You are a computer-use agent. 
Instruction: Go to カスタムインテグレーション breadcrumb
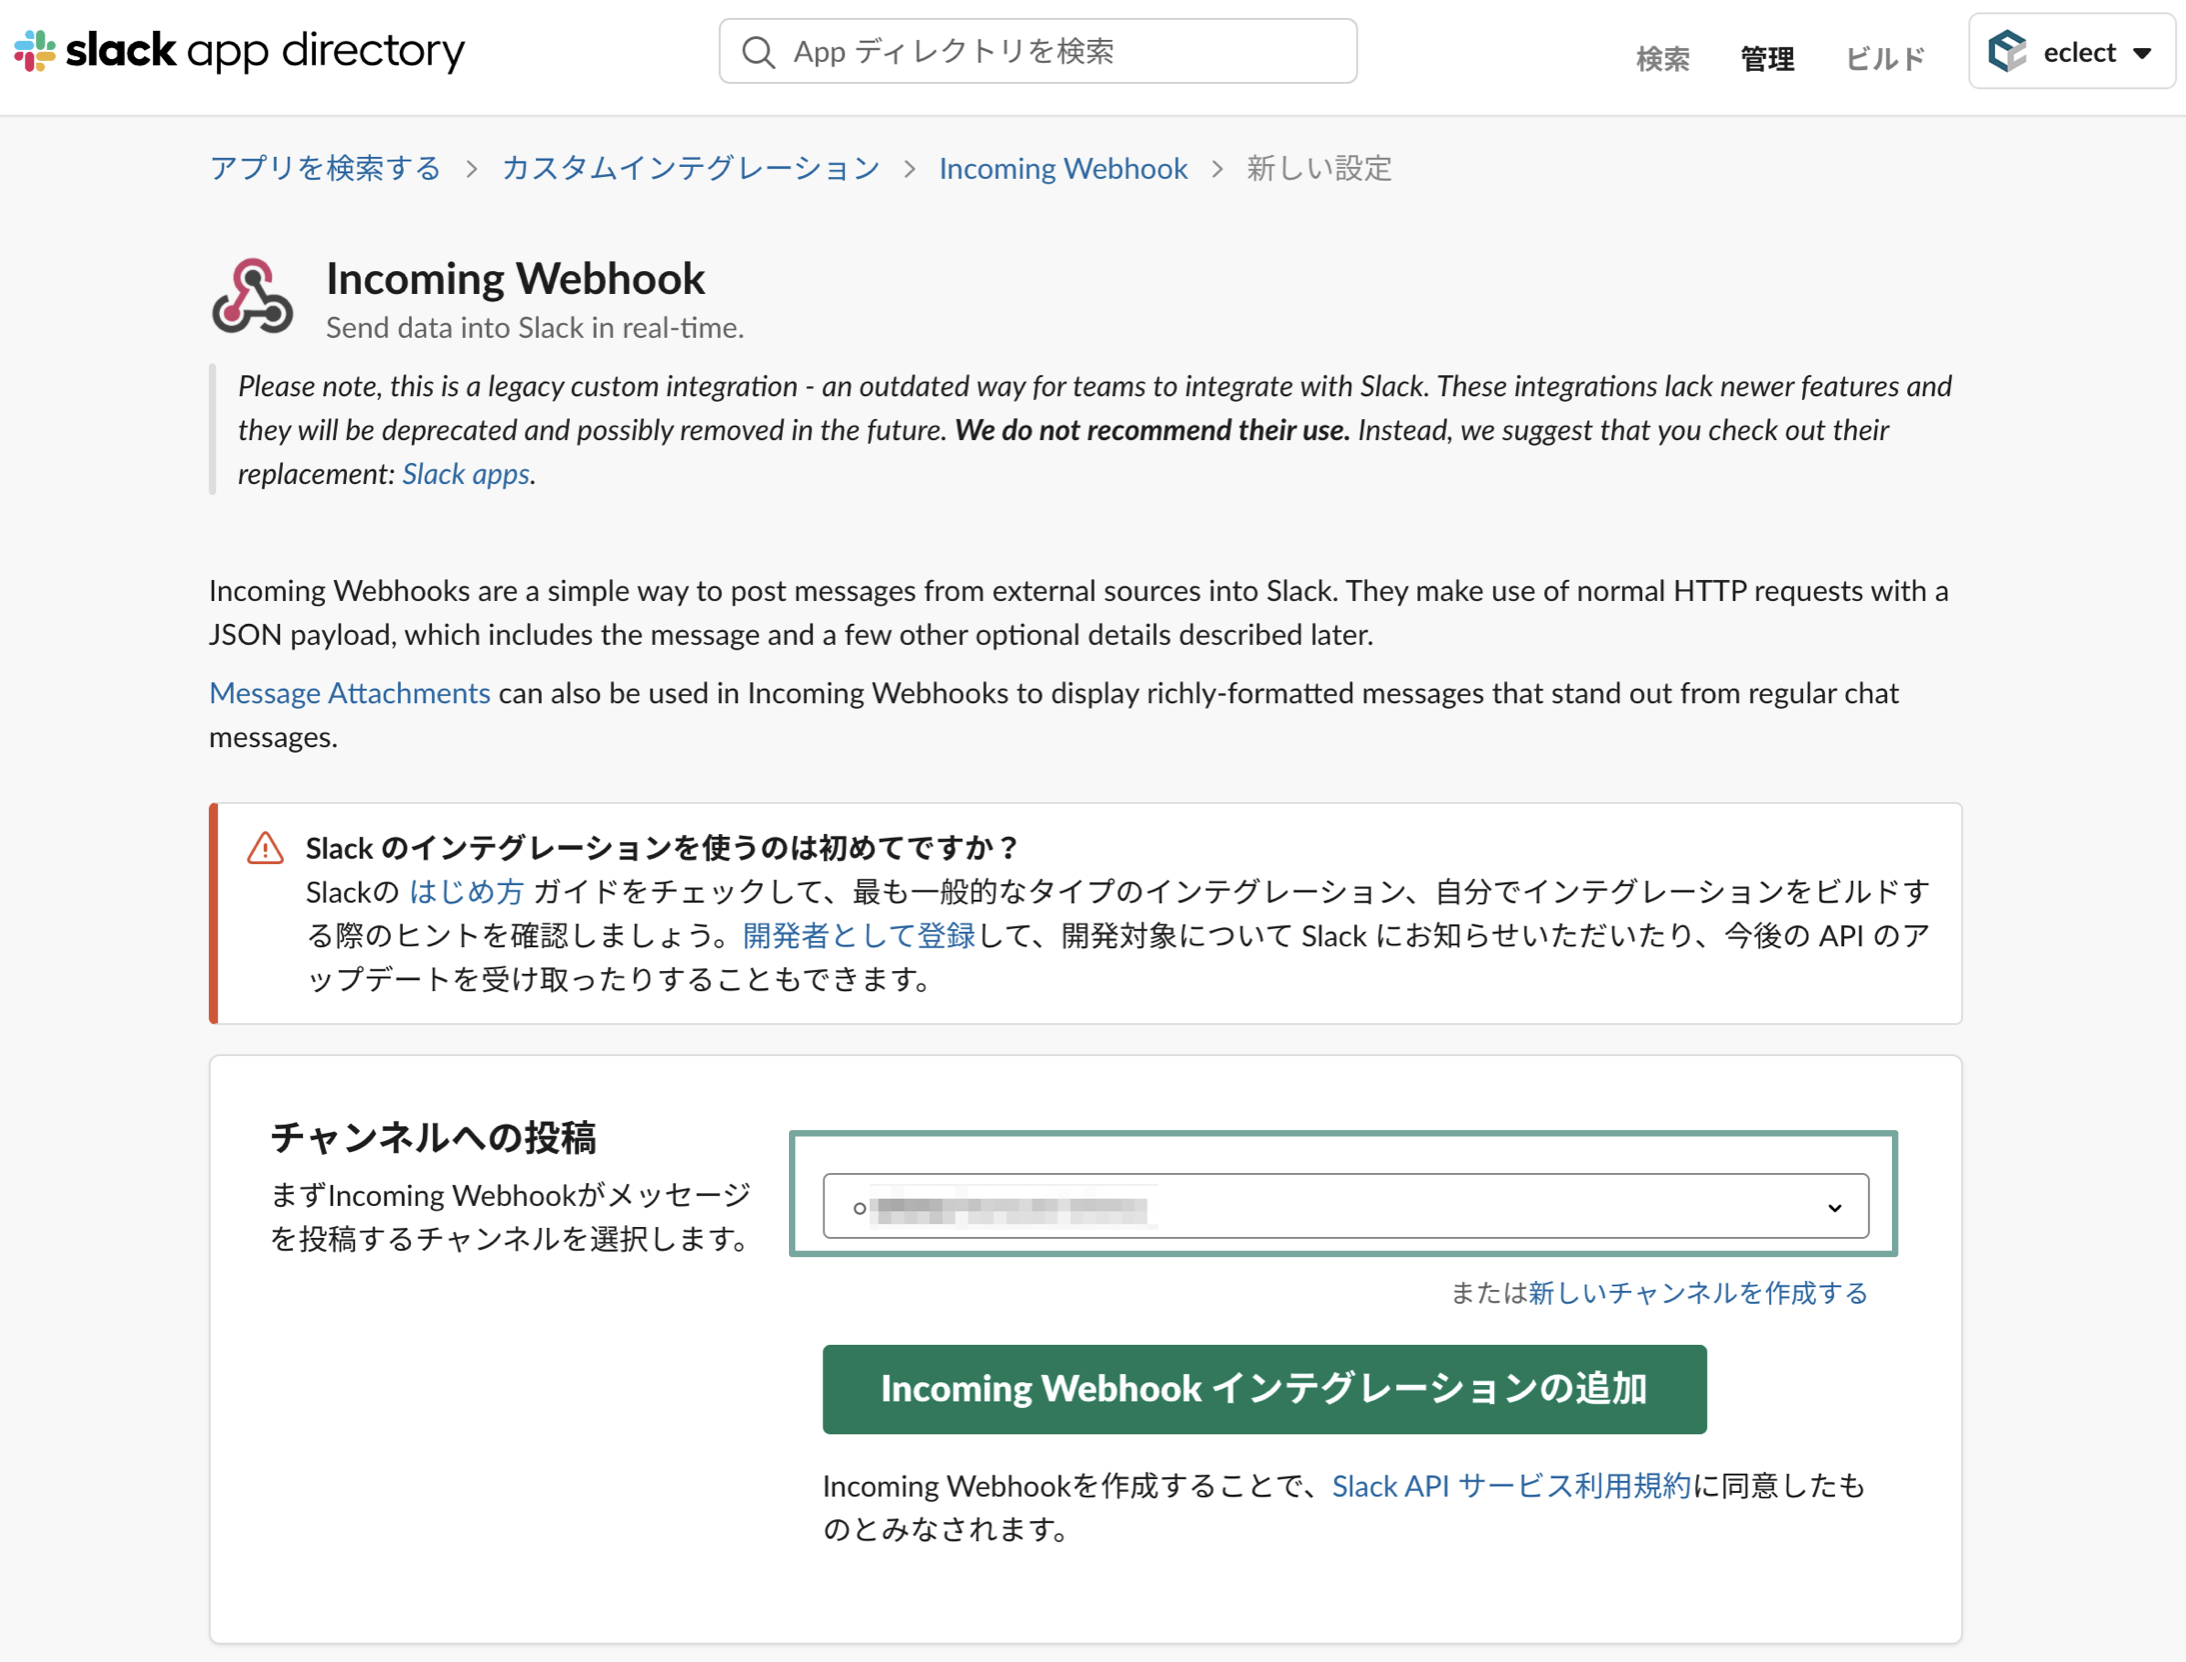click(x=691, y=168)
